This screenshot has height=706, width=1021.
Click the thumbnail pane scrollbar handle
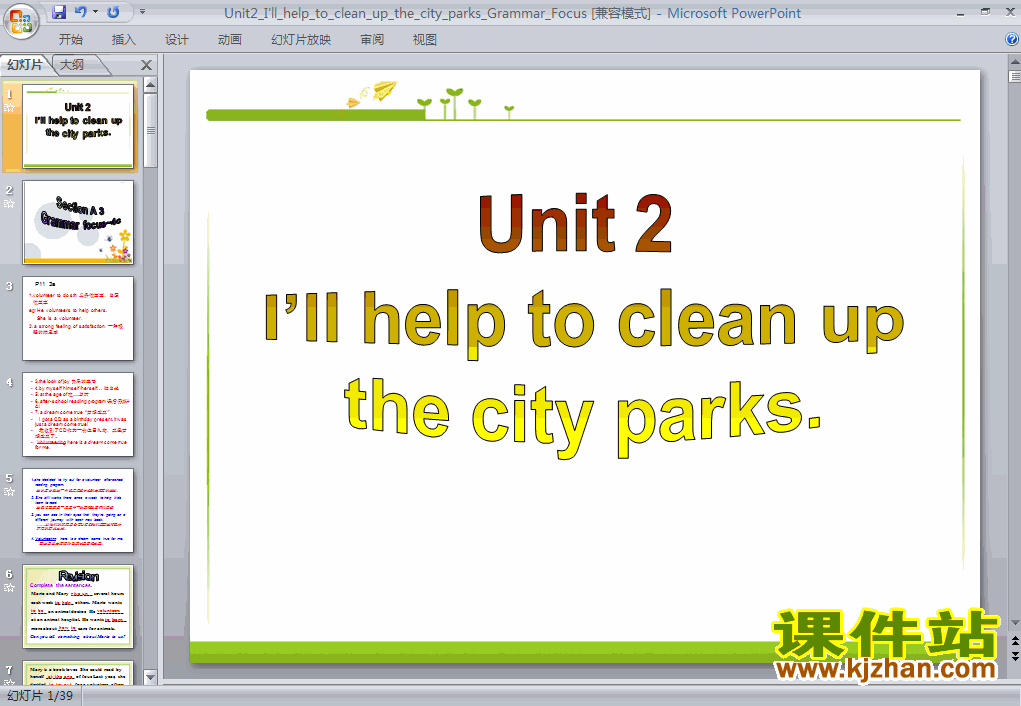coord(150,130)
